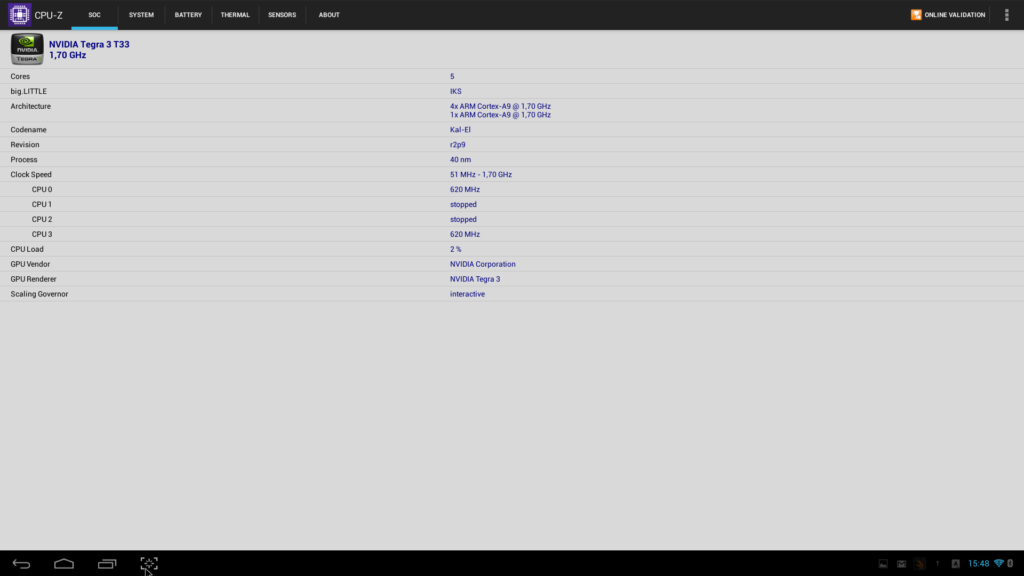Tap the orange Swype notification icon
This screenshot has height=576, width=1024.
click(920, 564)
